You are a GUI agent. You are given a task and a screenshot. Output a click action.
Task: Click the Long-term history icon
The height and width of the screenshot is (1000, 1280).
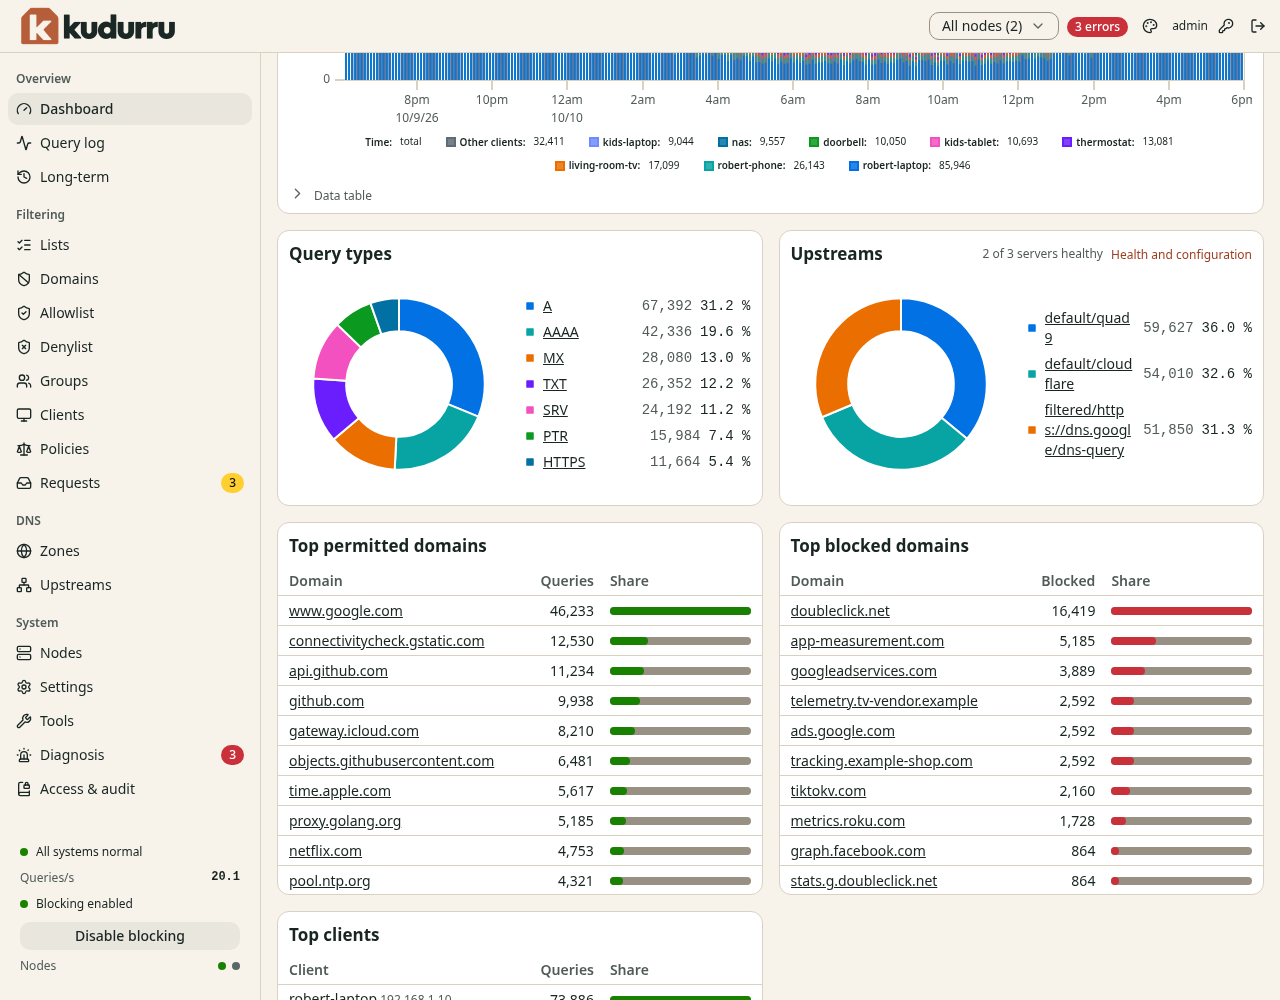[x=24, y=177]
